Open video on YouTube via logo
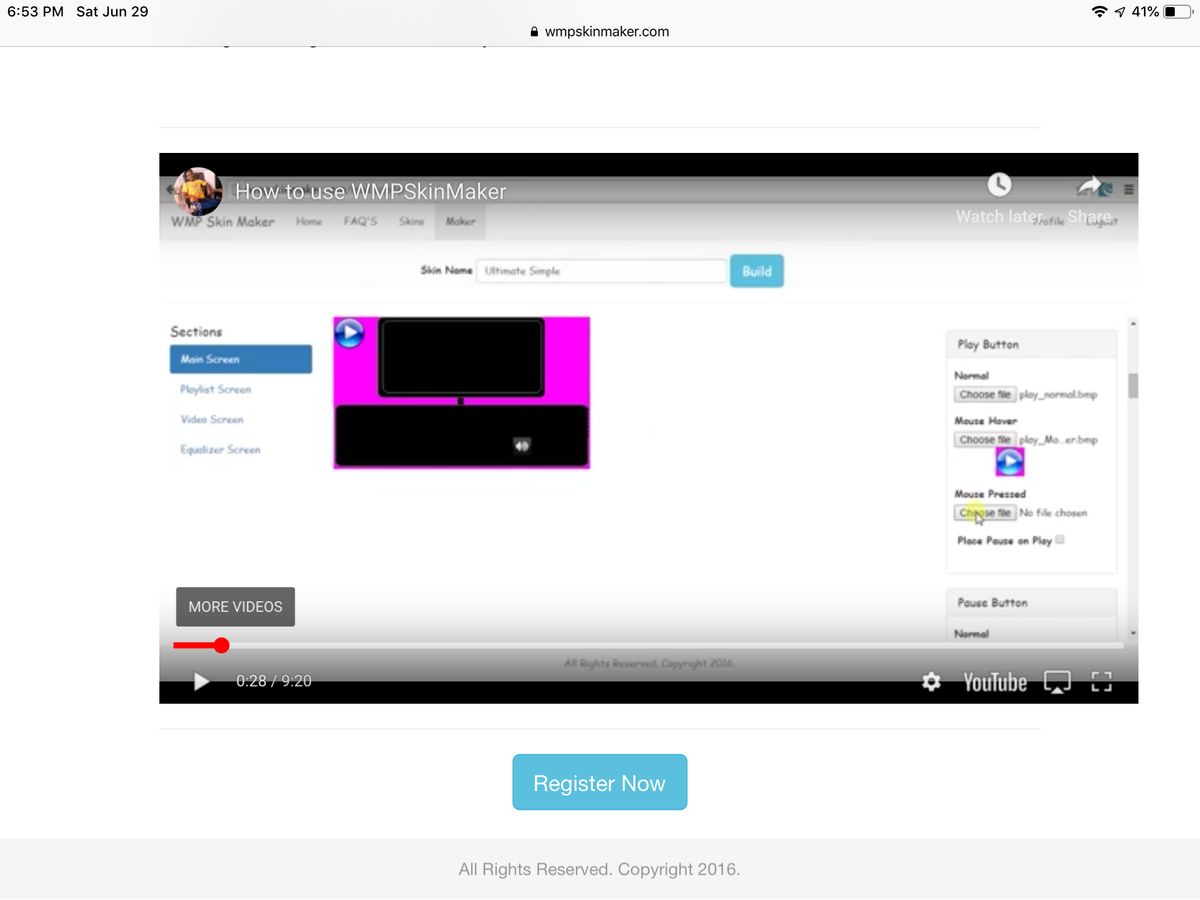This screenshot has height=900, width=1200. (995, 682)
